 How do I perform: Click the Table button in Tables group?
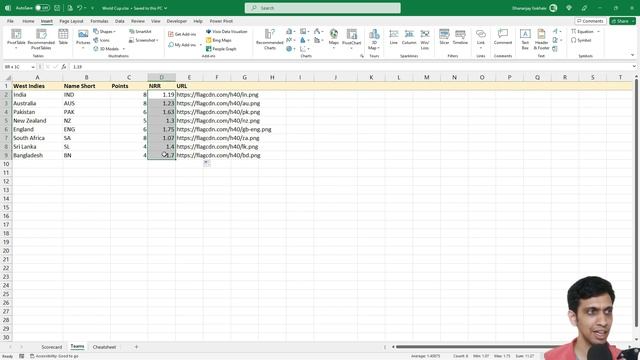pos(63,37)
